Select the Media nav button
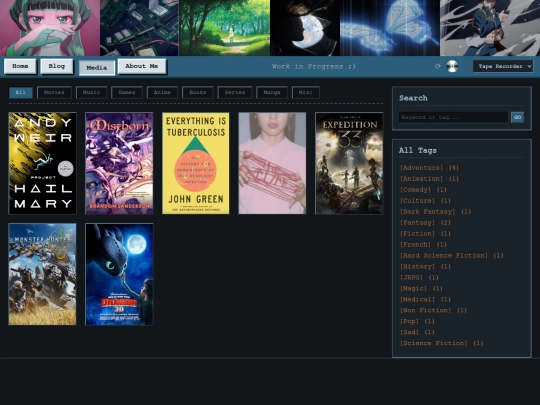This screenshot has height=405, width=540. tap(97, 68)
